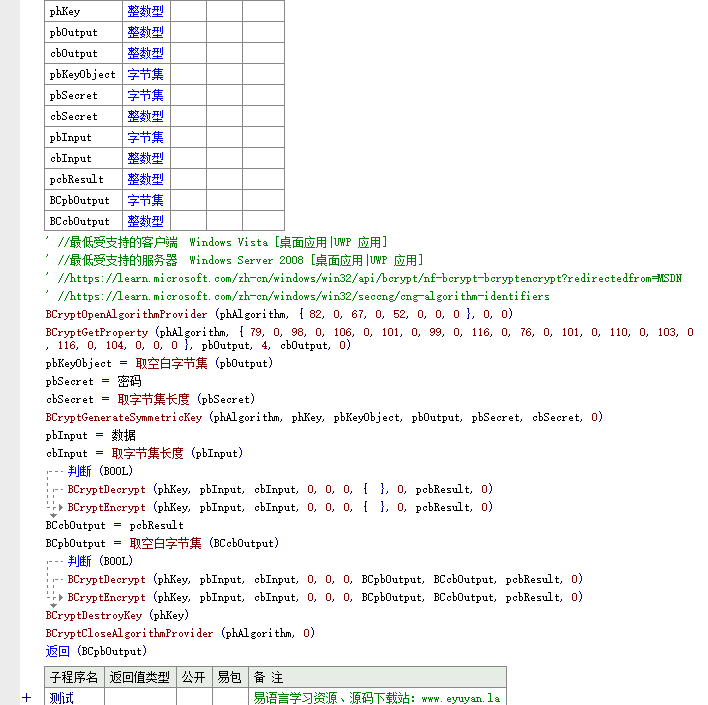Viewport: 708px width, 705px height.
Task: Click the pbKeyObject = 取空白字节集 line
Action: coord(159,363)
